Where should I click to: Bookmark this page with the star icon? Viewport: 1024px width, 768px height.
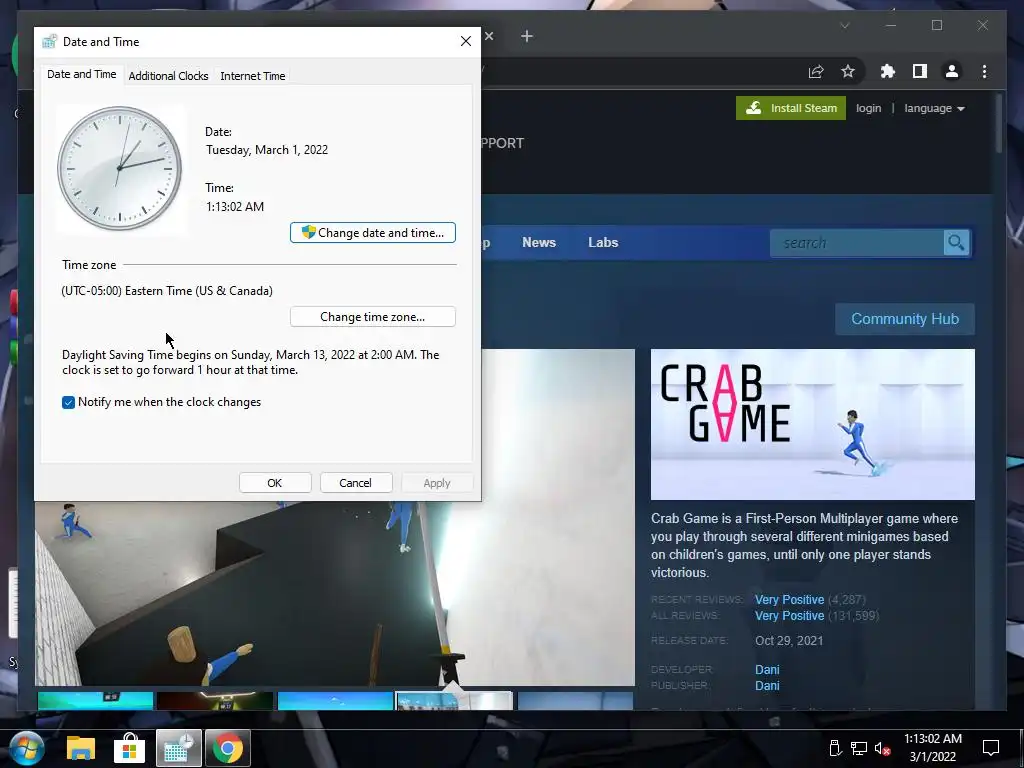pyautogui.click(x=848, y=71)
